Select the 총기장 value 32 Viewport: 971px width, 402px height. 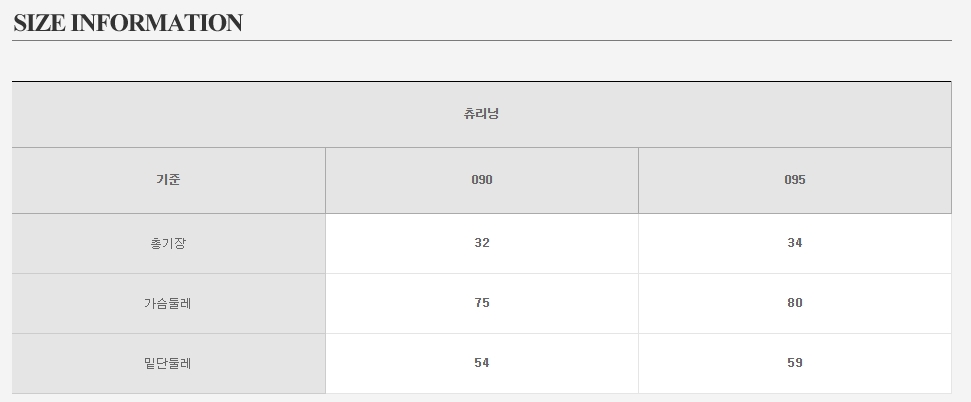[482, 243]
